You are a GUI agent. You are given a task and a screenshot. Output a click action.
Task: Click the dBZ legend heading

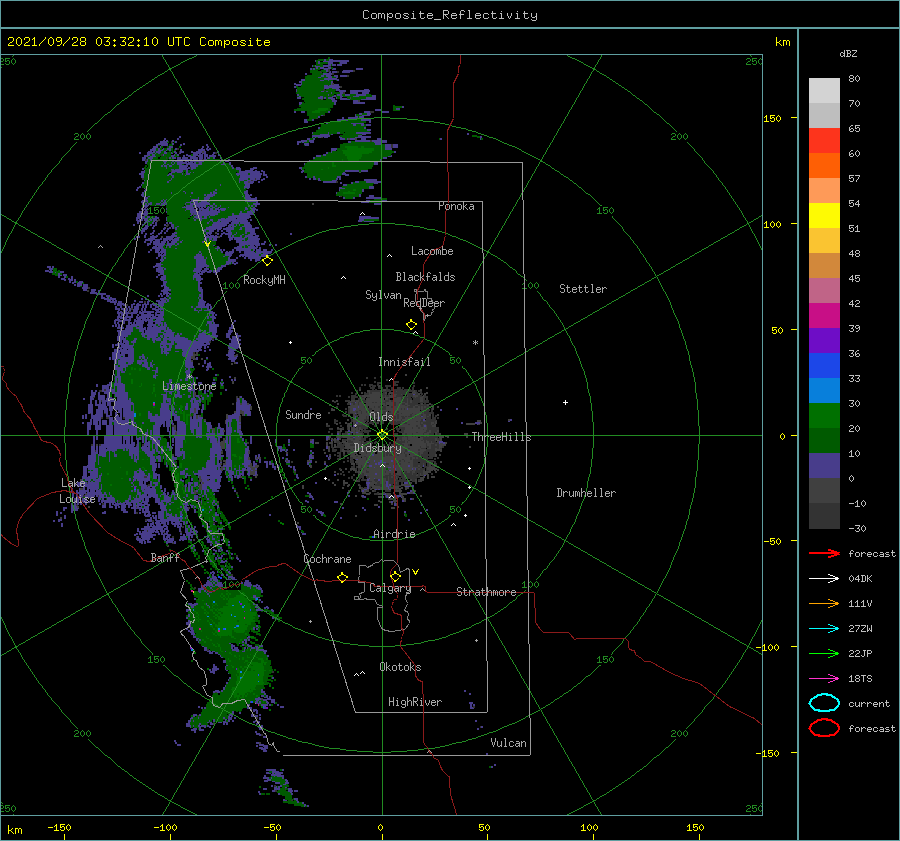click(x=848, y=53)
